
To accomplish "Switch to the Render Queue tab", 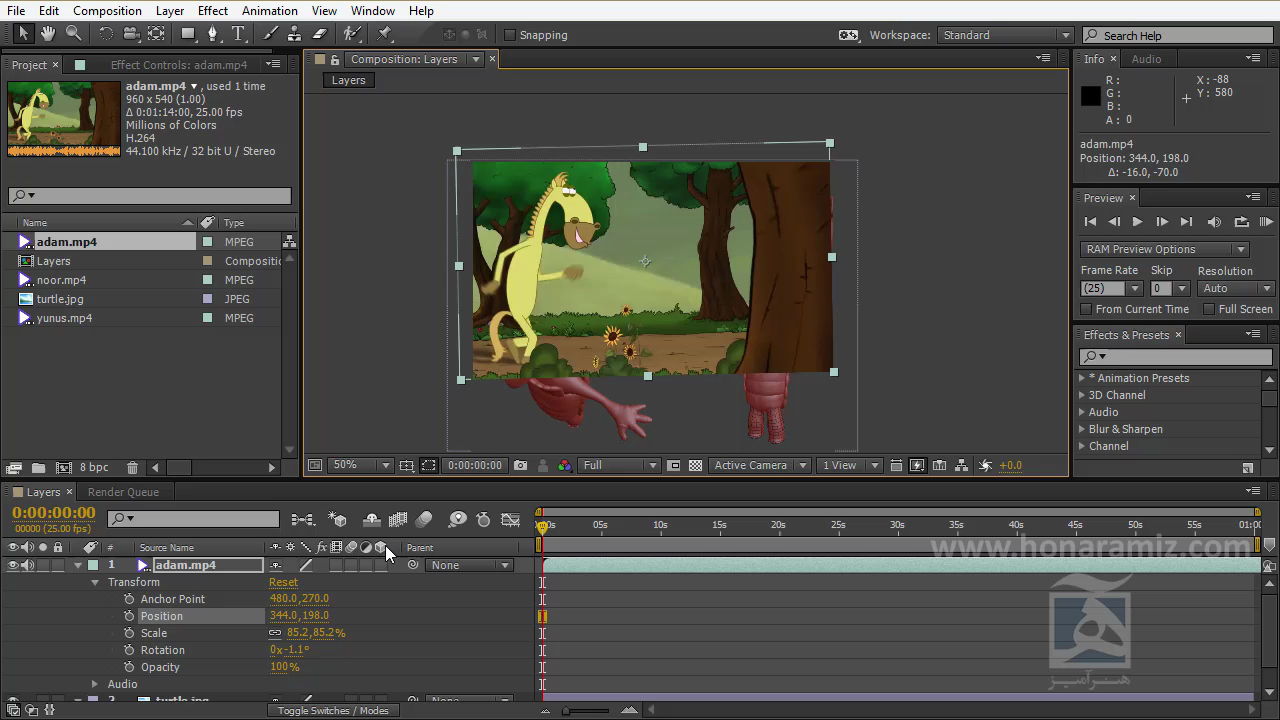I will coord(123,492).
